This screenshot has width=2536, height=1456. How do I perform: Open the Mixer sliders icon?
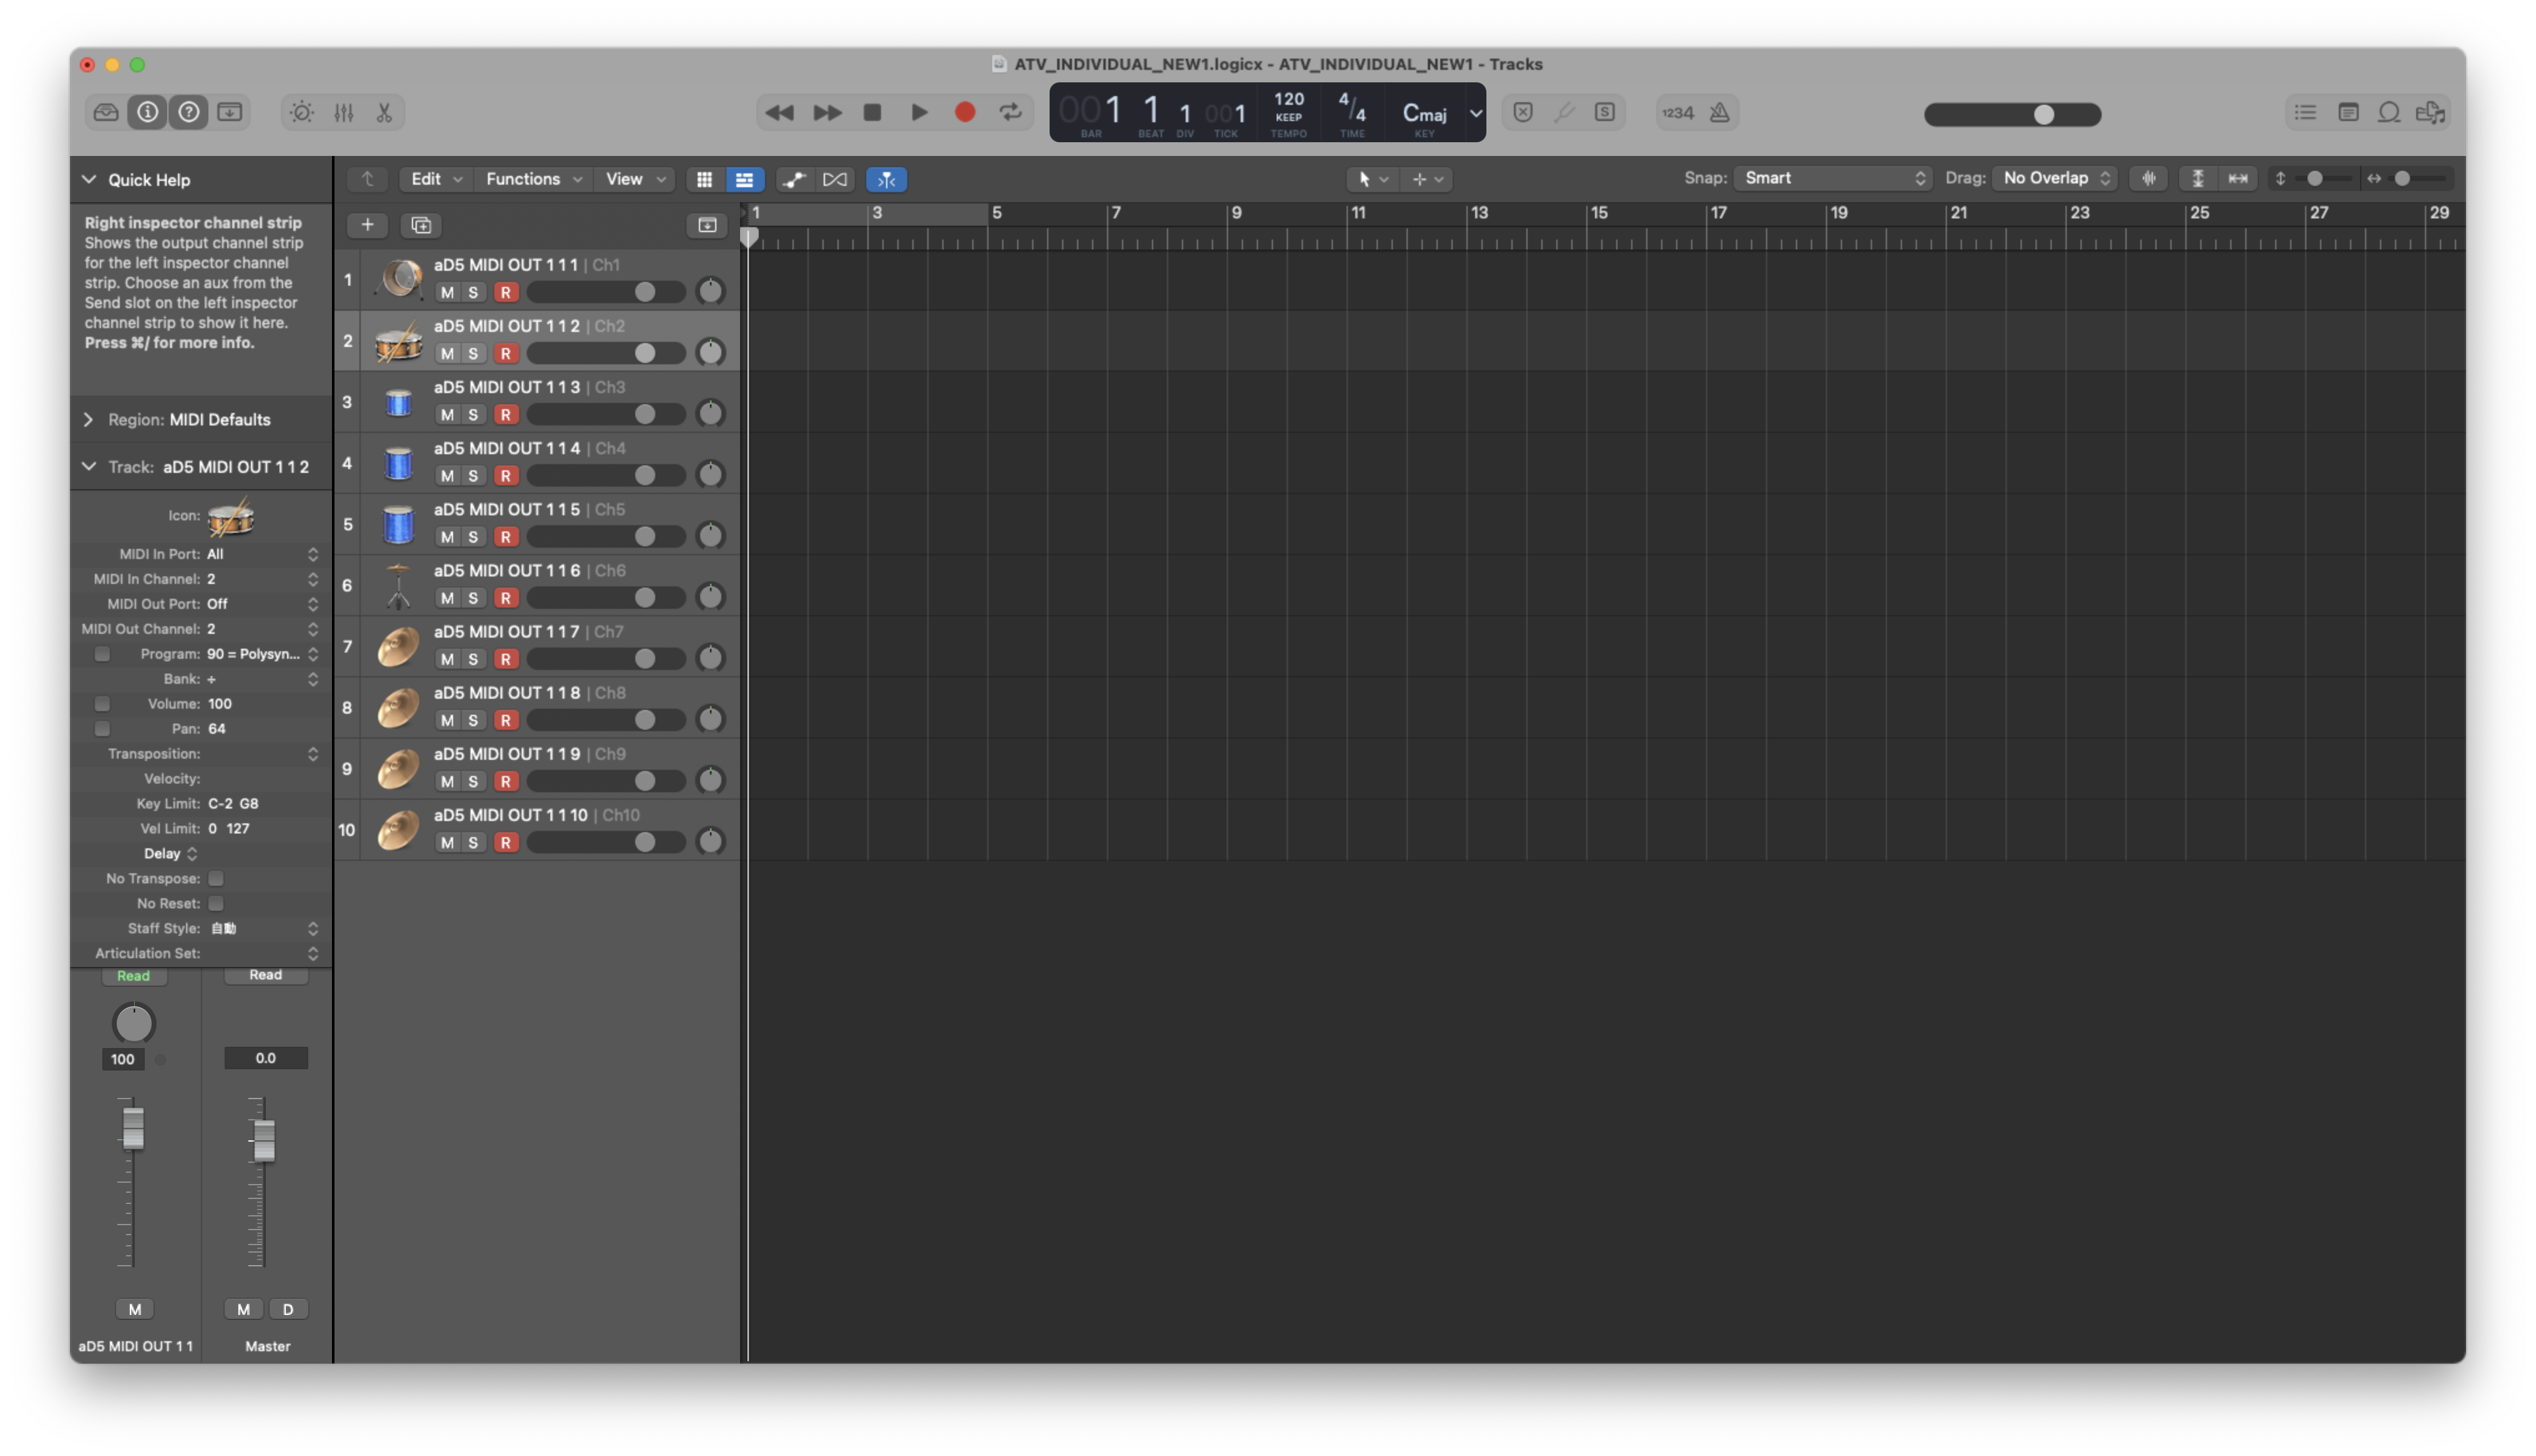pyautogui.click(x=344, y=112)
